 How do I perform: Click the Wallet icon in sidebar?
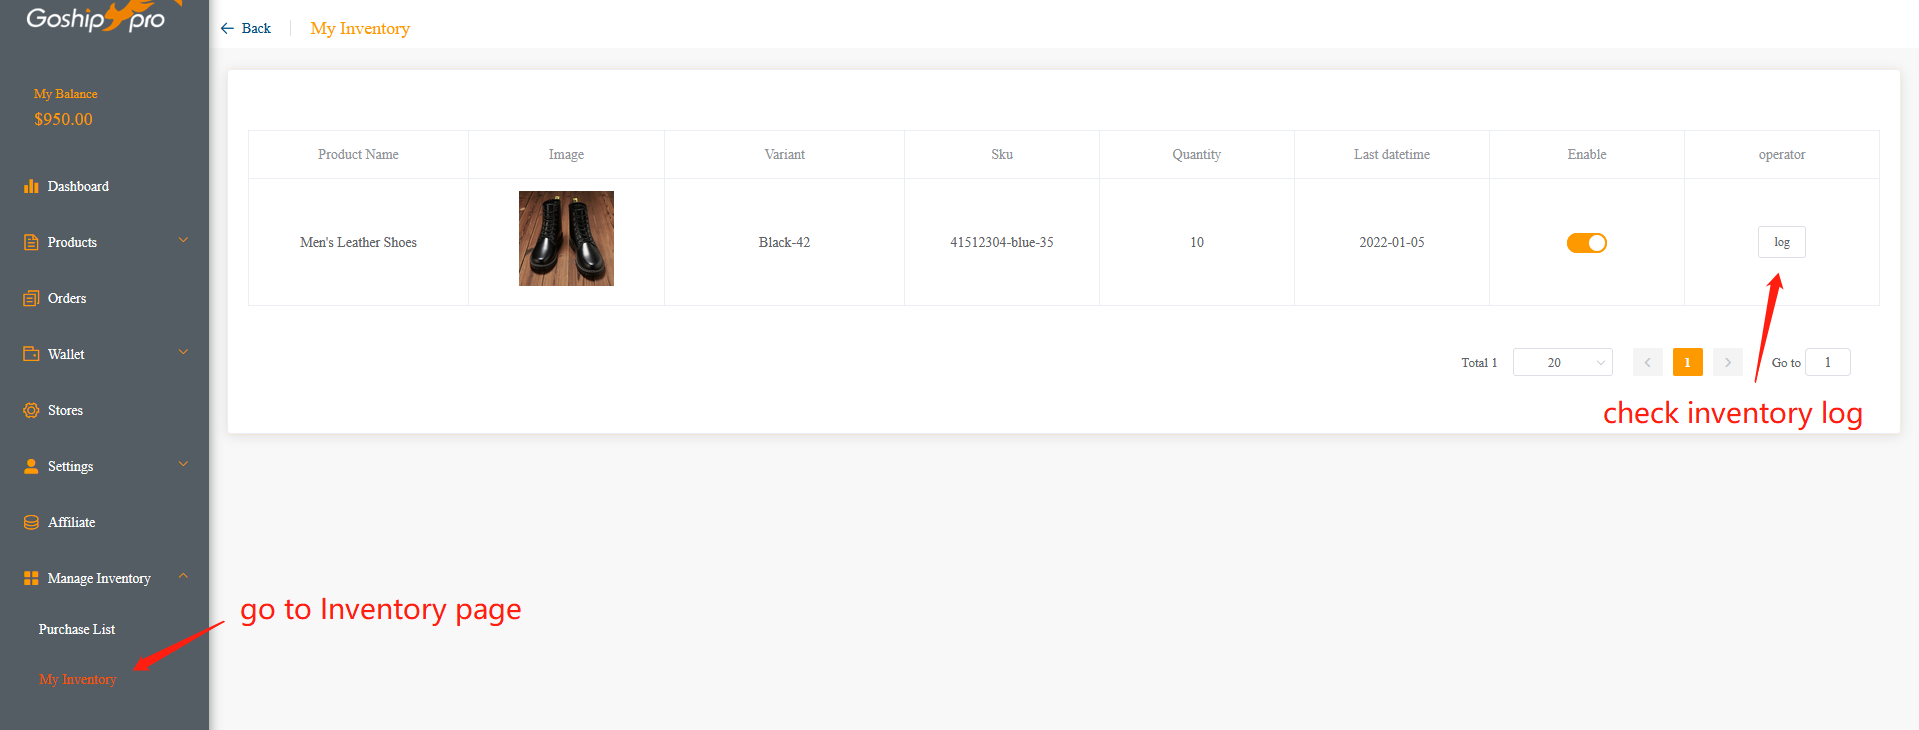click(x=31, y=354)
